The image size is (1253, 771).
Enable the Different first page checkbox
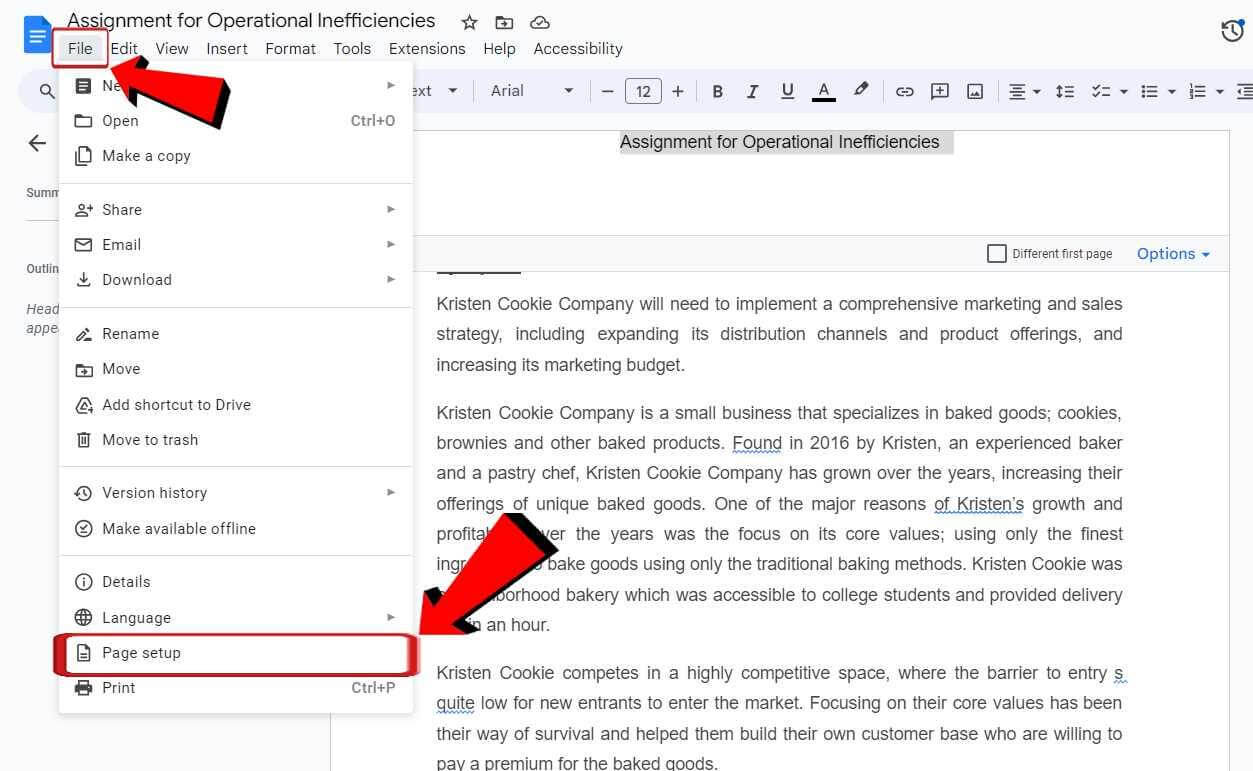pyautogui.click(x=996, y=253)
